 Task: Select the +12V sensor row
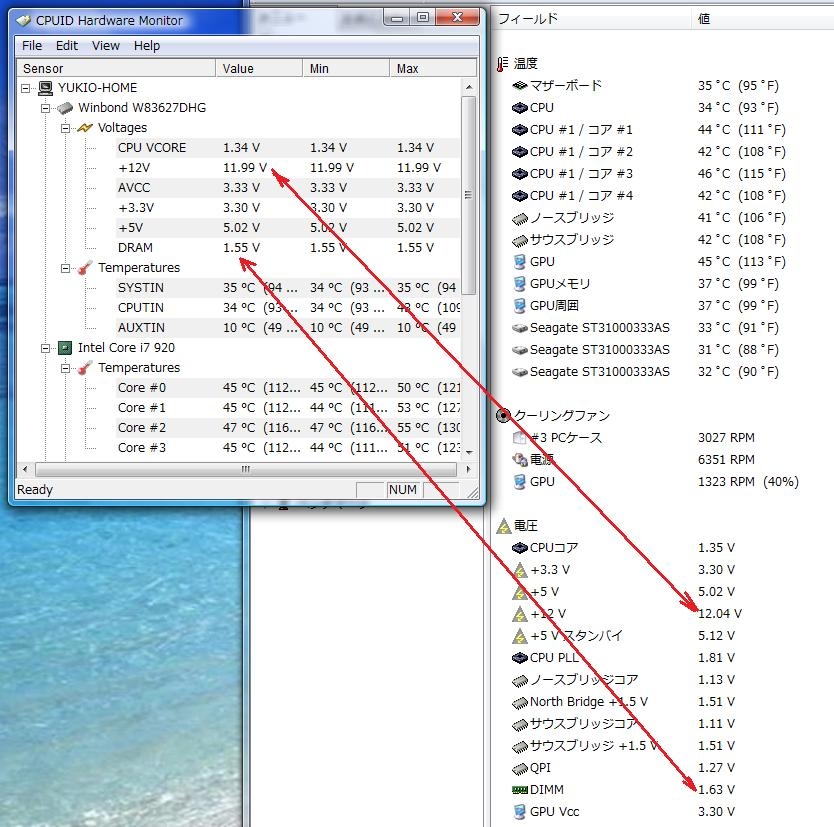tap(287, 168)
